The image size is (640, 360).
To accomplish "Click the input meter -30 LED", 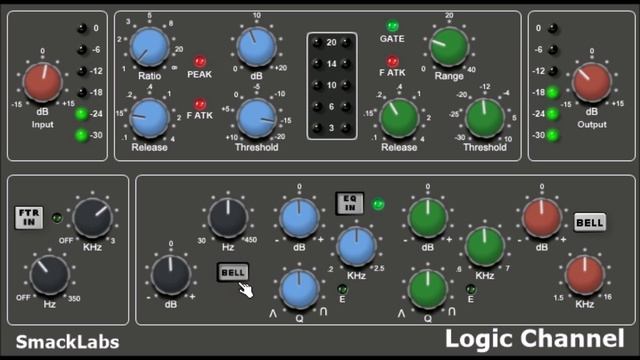I will 82,135.
